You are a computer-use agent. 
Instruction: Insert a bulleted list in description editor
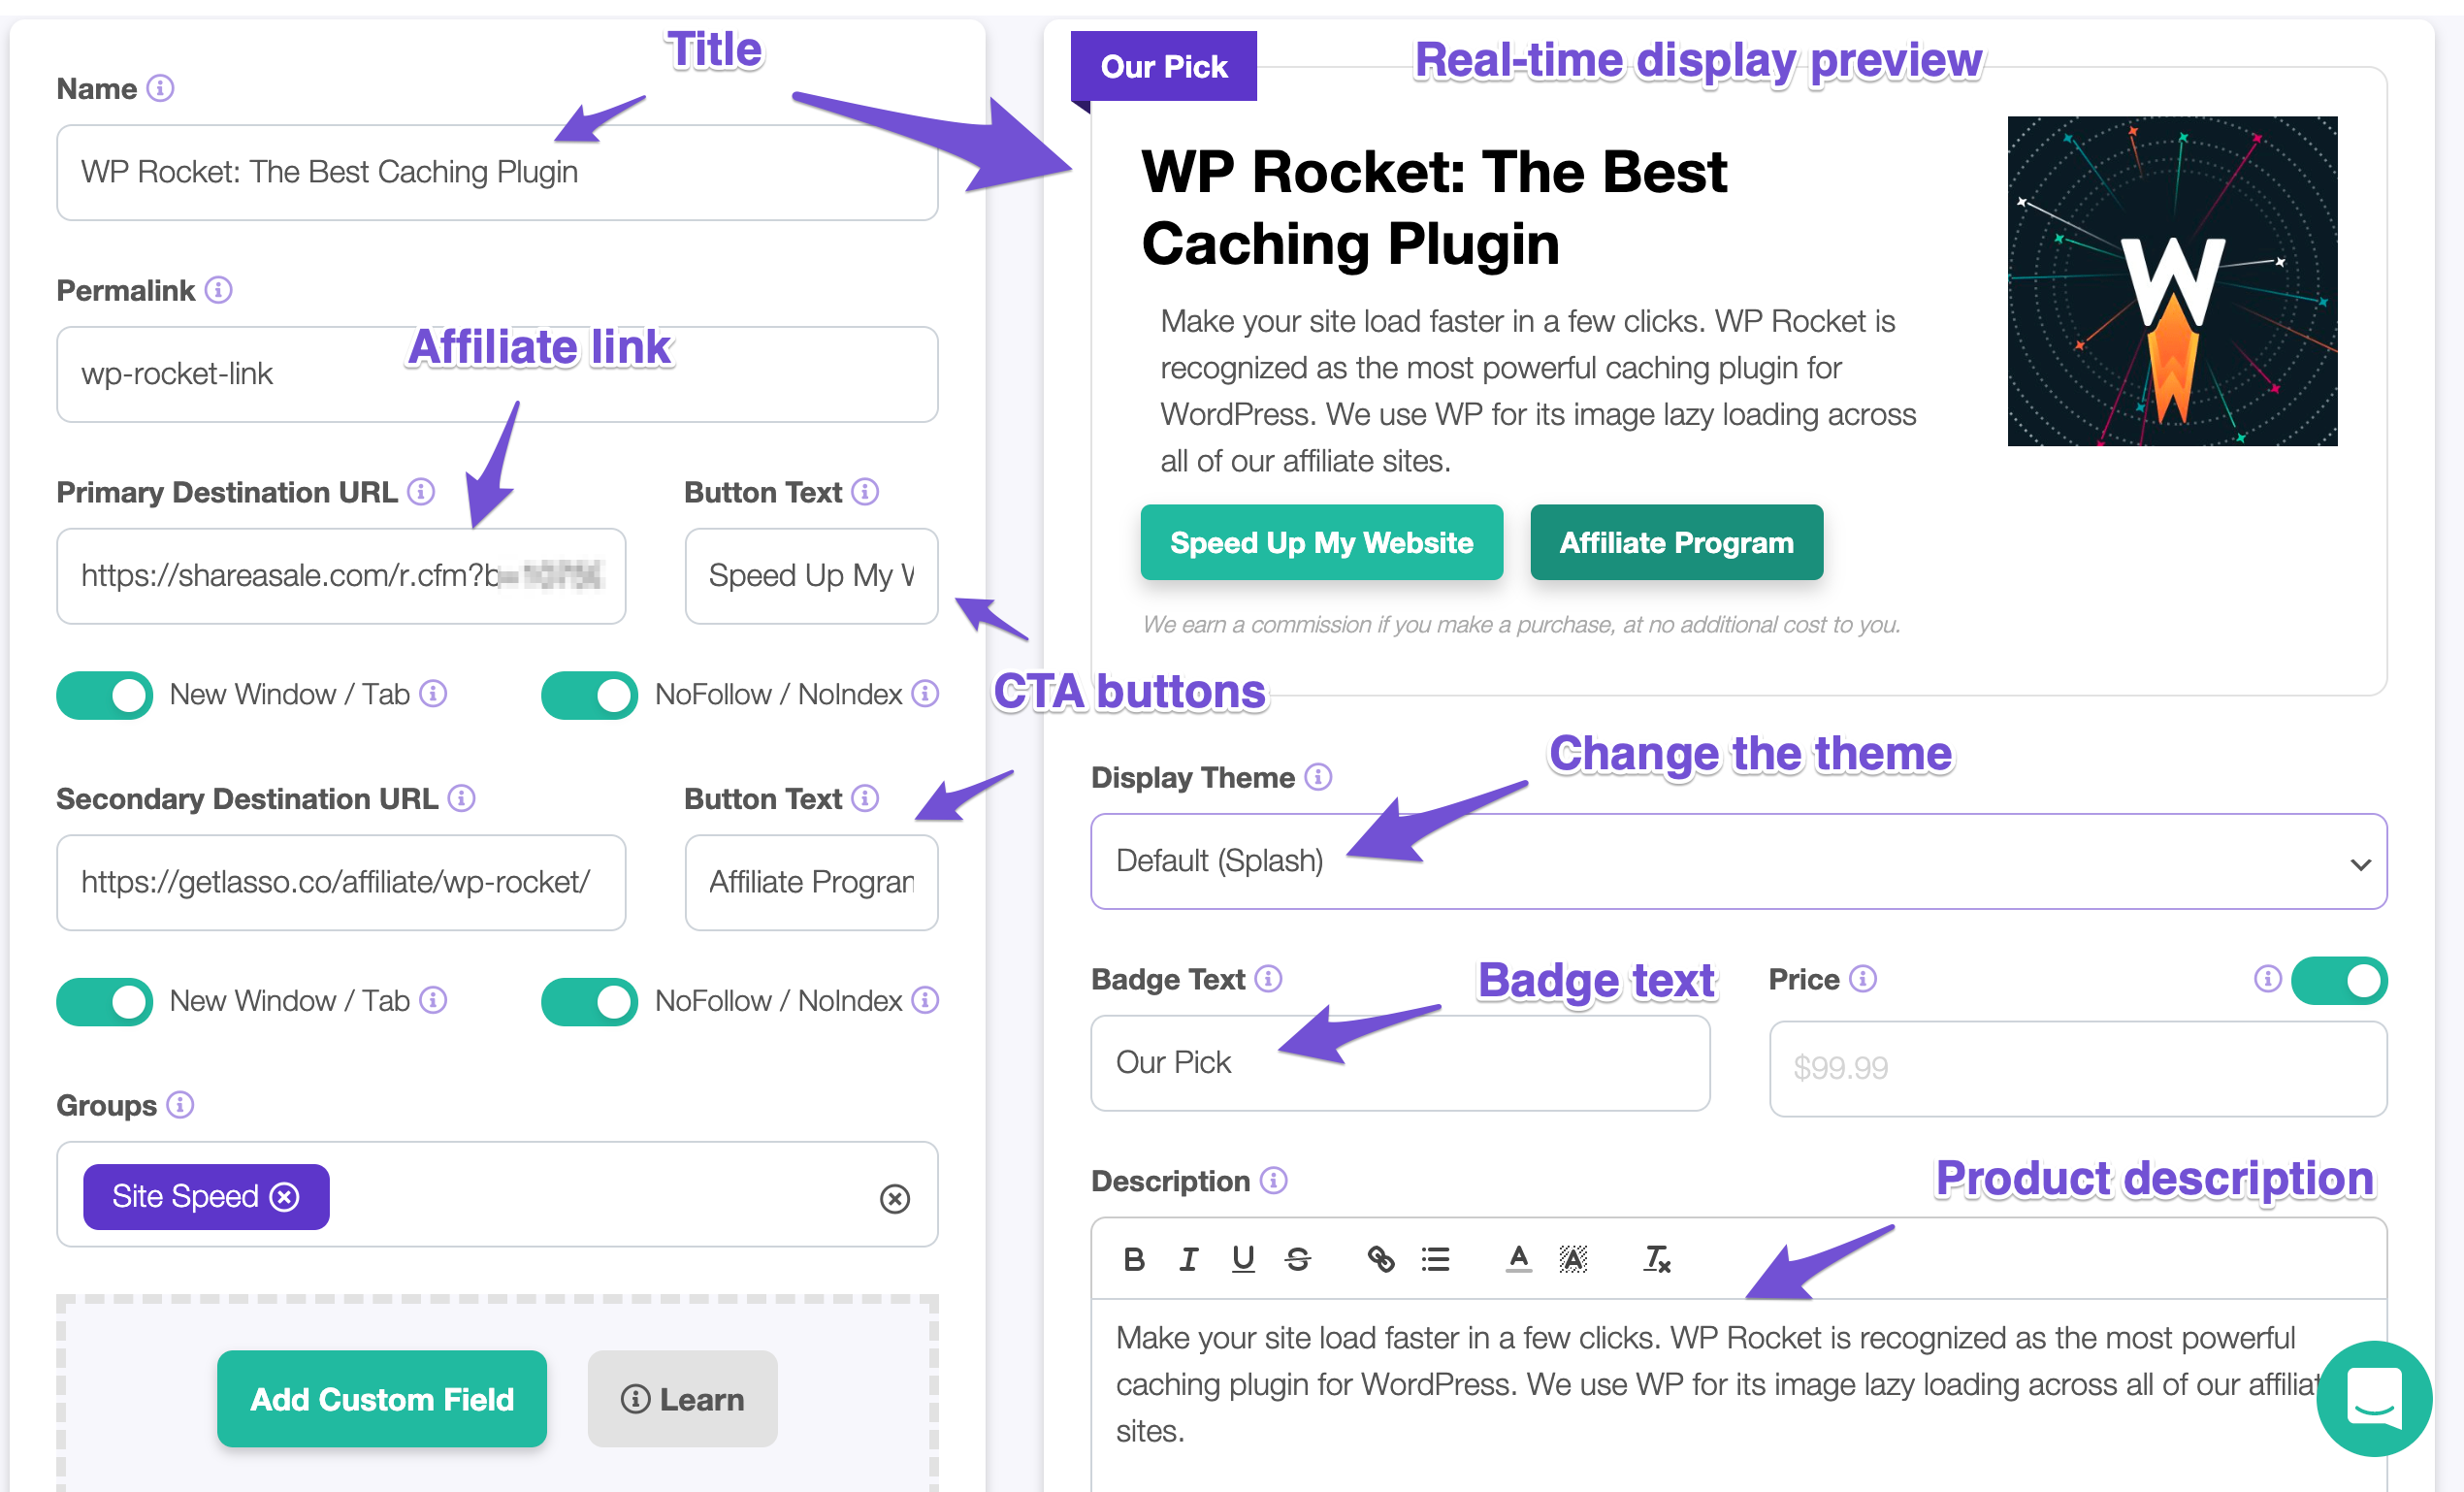pos(1436,1260)
